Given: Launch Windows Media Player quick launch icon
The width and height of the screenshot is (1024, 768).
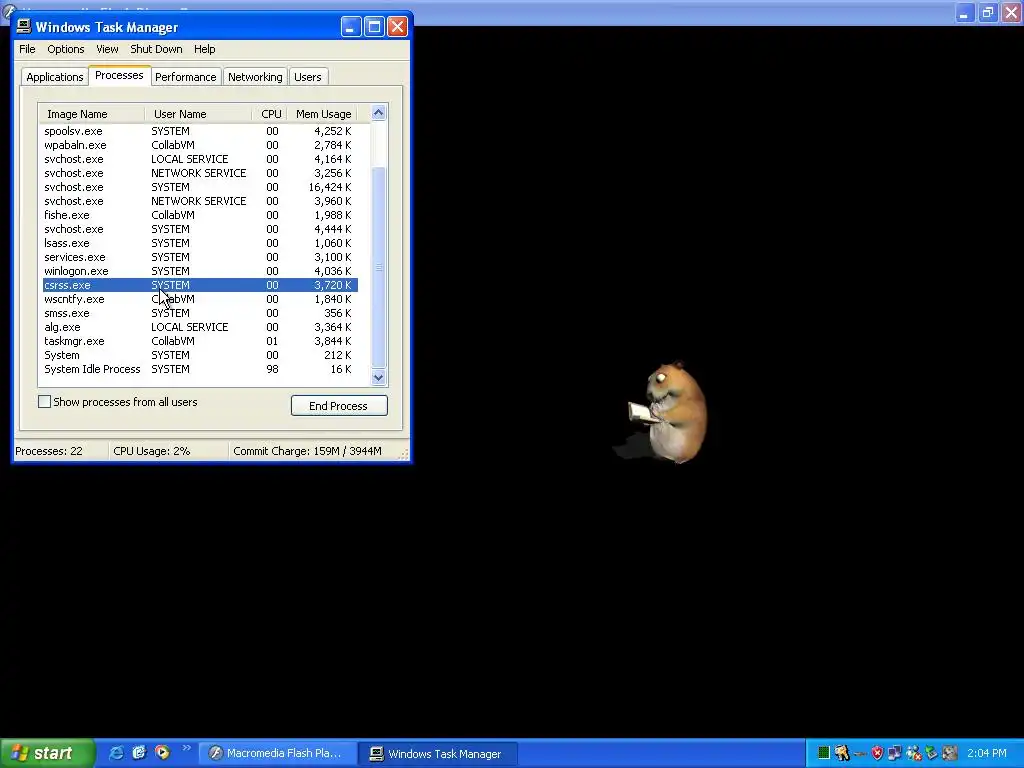Looking at the screenshot, I should 162,753.
